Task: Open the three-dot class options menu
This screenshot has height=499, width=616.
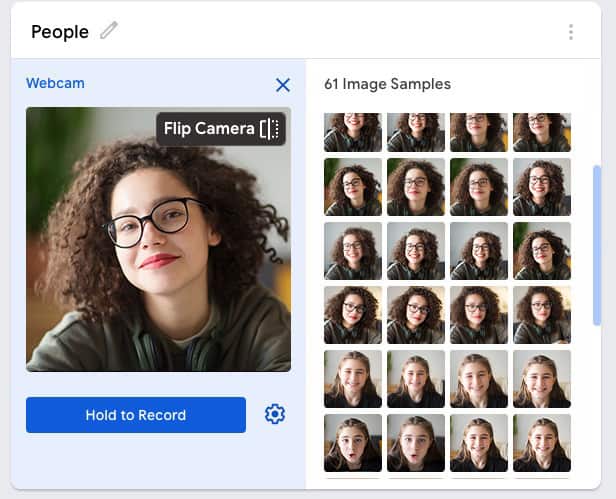Action: [571, 32]
